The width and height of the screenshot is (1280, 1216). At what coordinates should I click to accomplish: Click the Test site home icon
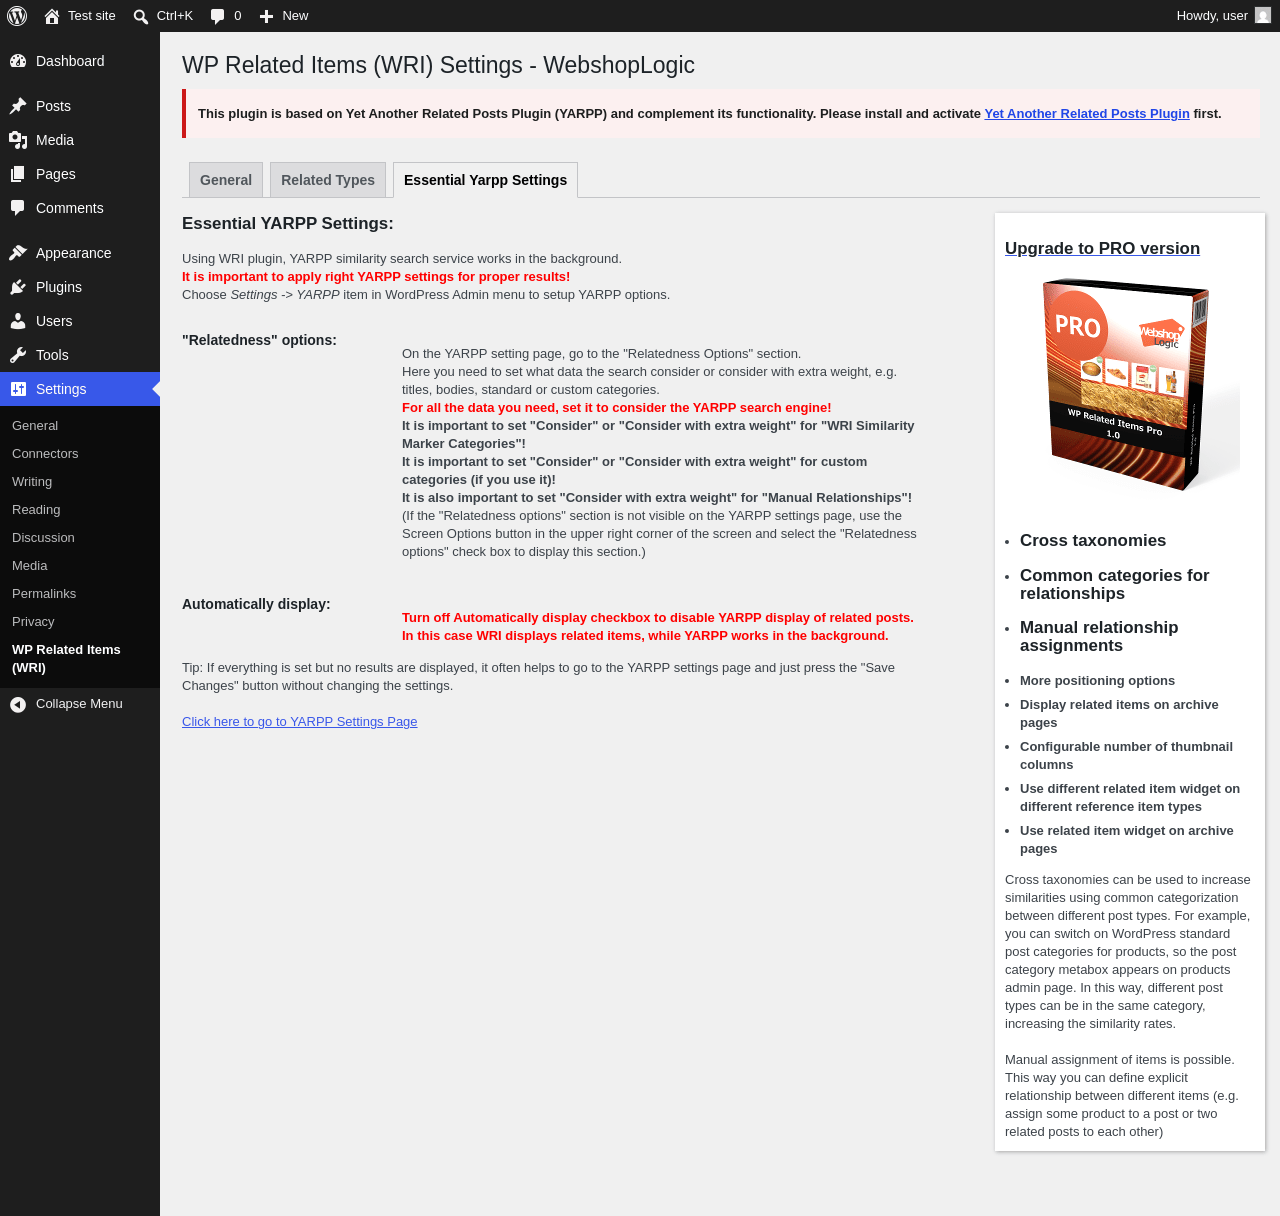tap(52, 16)
